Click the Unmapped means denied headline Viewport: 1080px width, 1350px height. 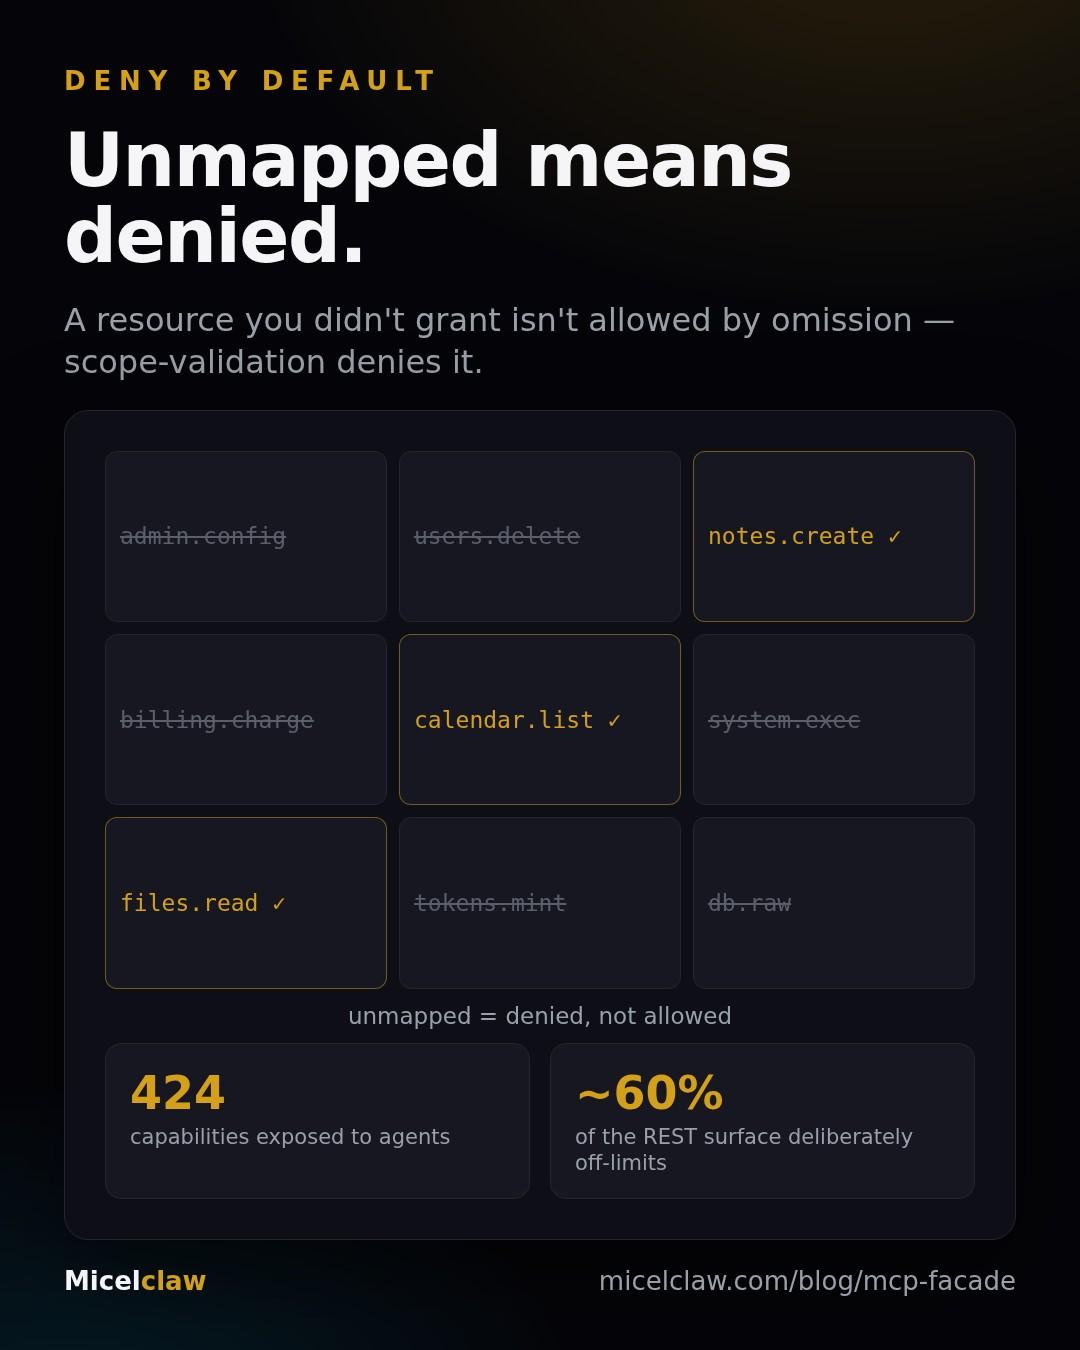click(428, 198)
